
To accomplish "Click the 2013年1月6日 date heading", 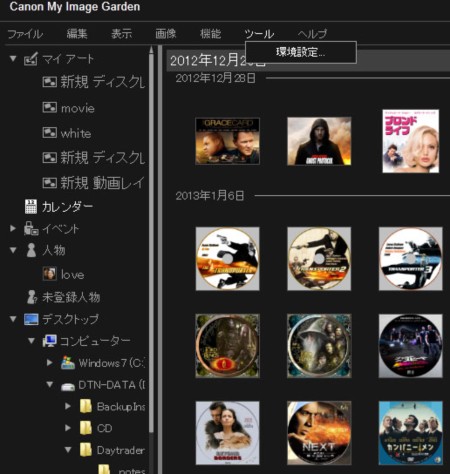I will [210, 196].
